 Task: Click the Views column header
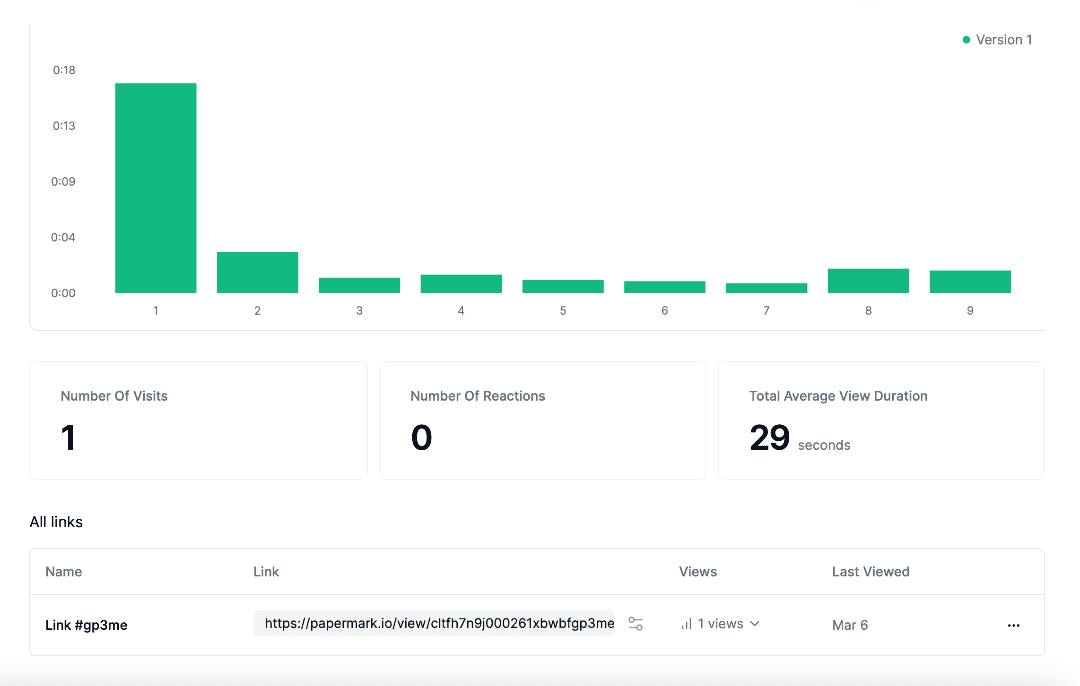tap(697, 572)
